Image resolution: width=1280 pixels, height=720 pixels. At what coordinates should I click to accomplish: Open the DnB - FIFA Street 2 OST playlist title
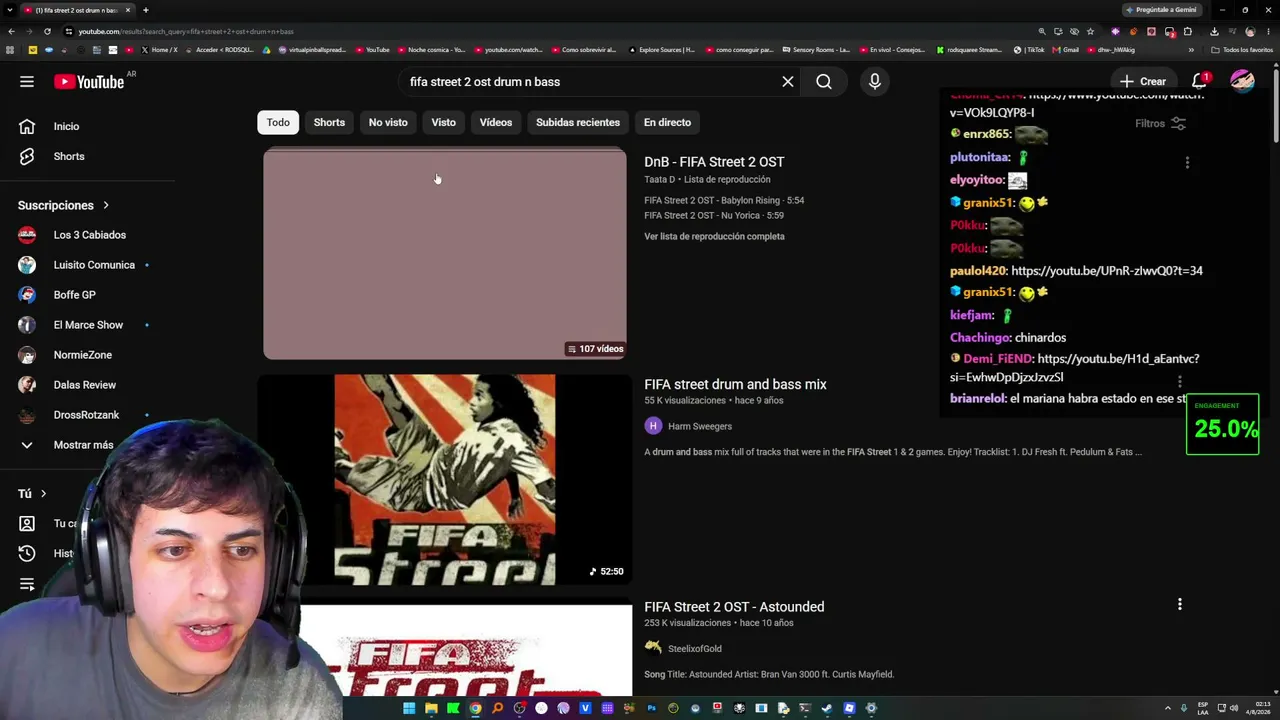tap(714, 162)
